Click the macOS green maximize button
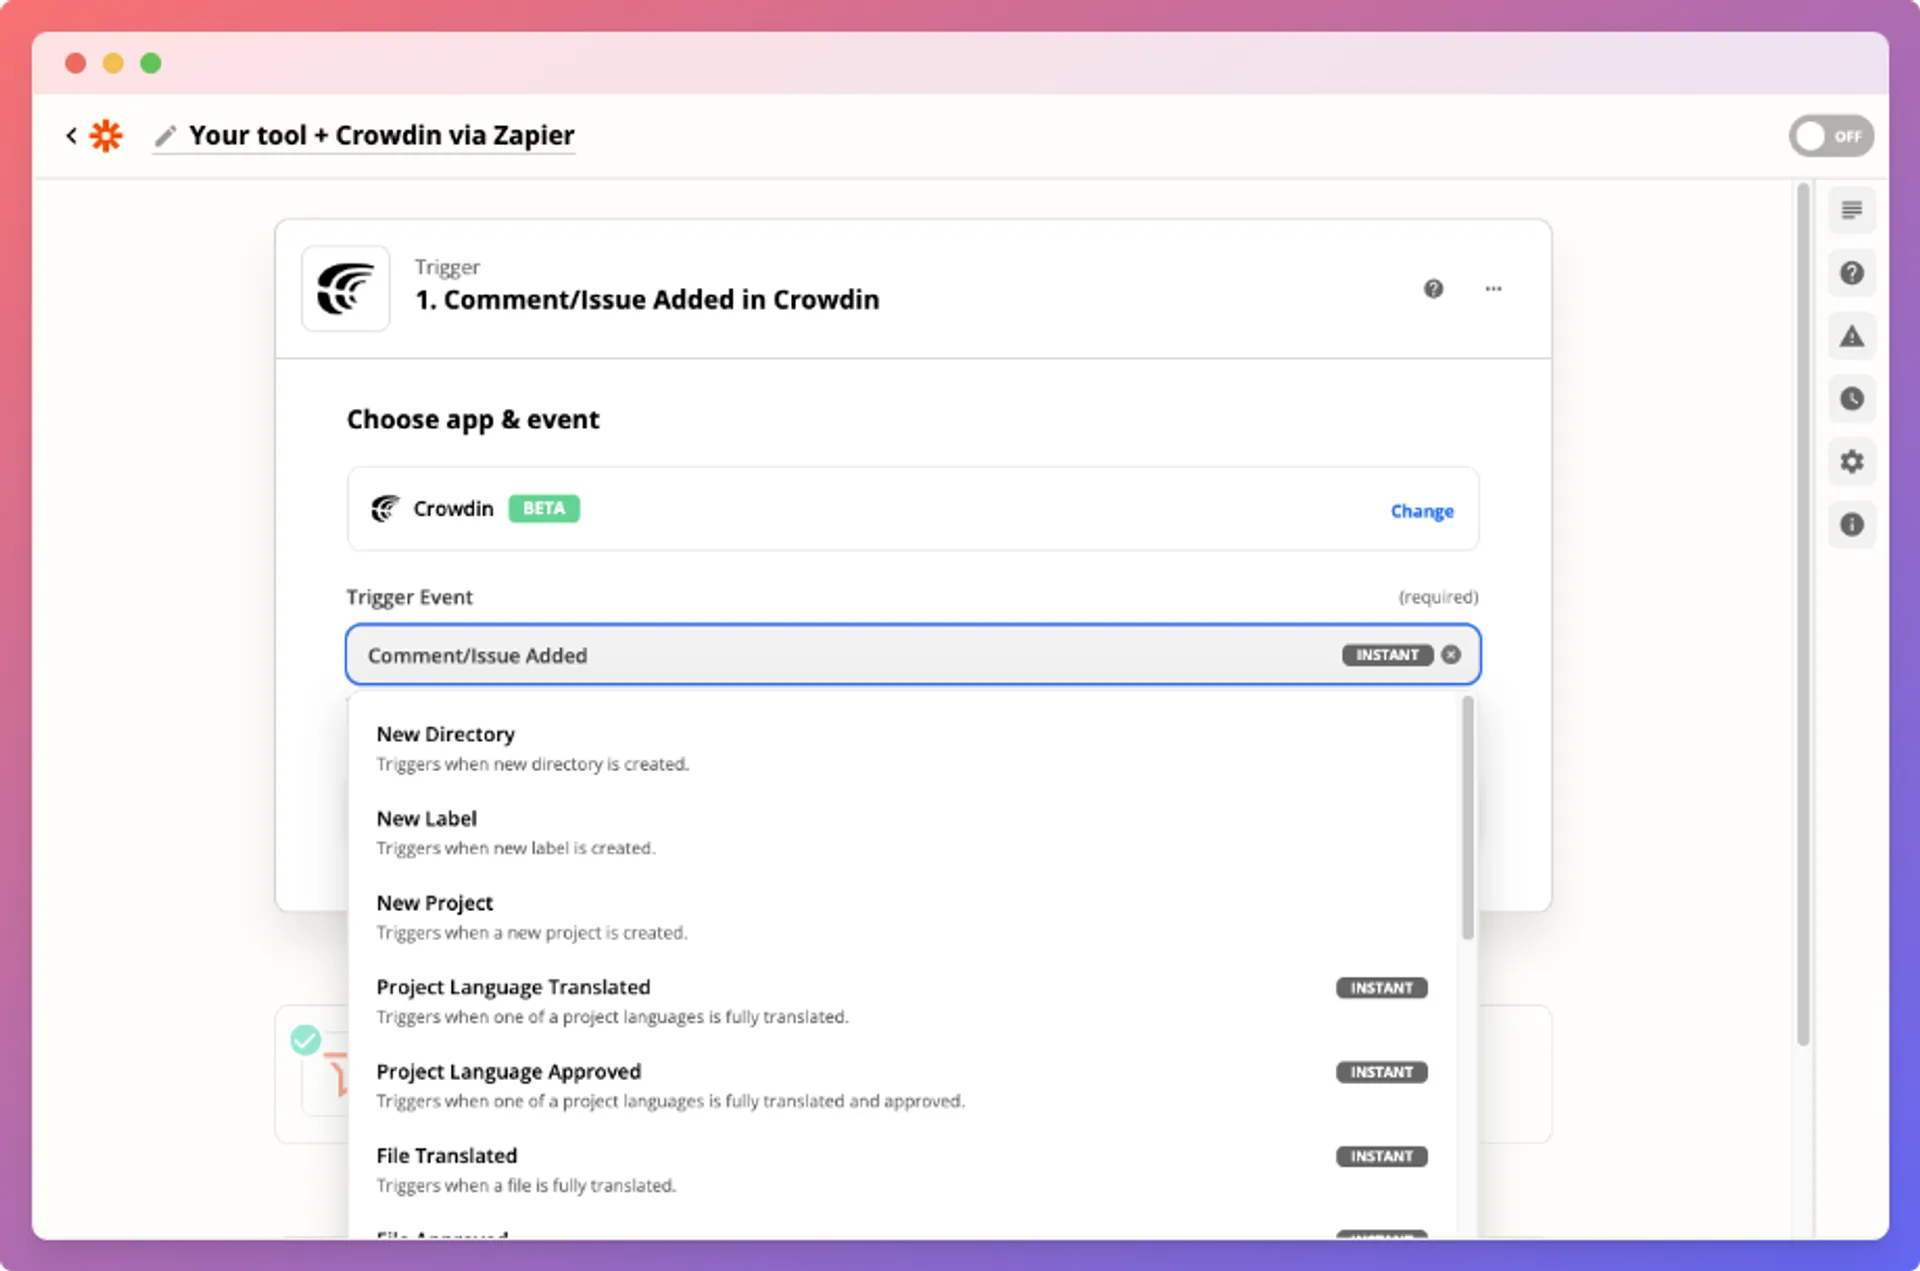 coord(151,63)
